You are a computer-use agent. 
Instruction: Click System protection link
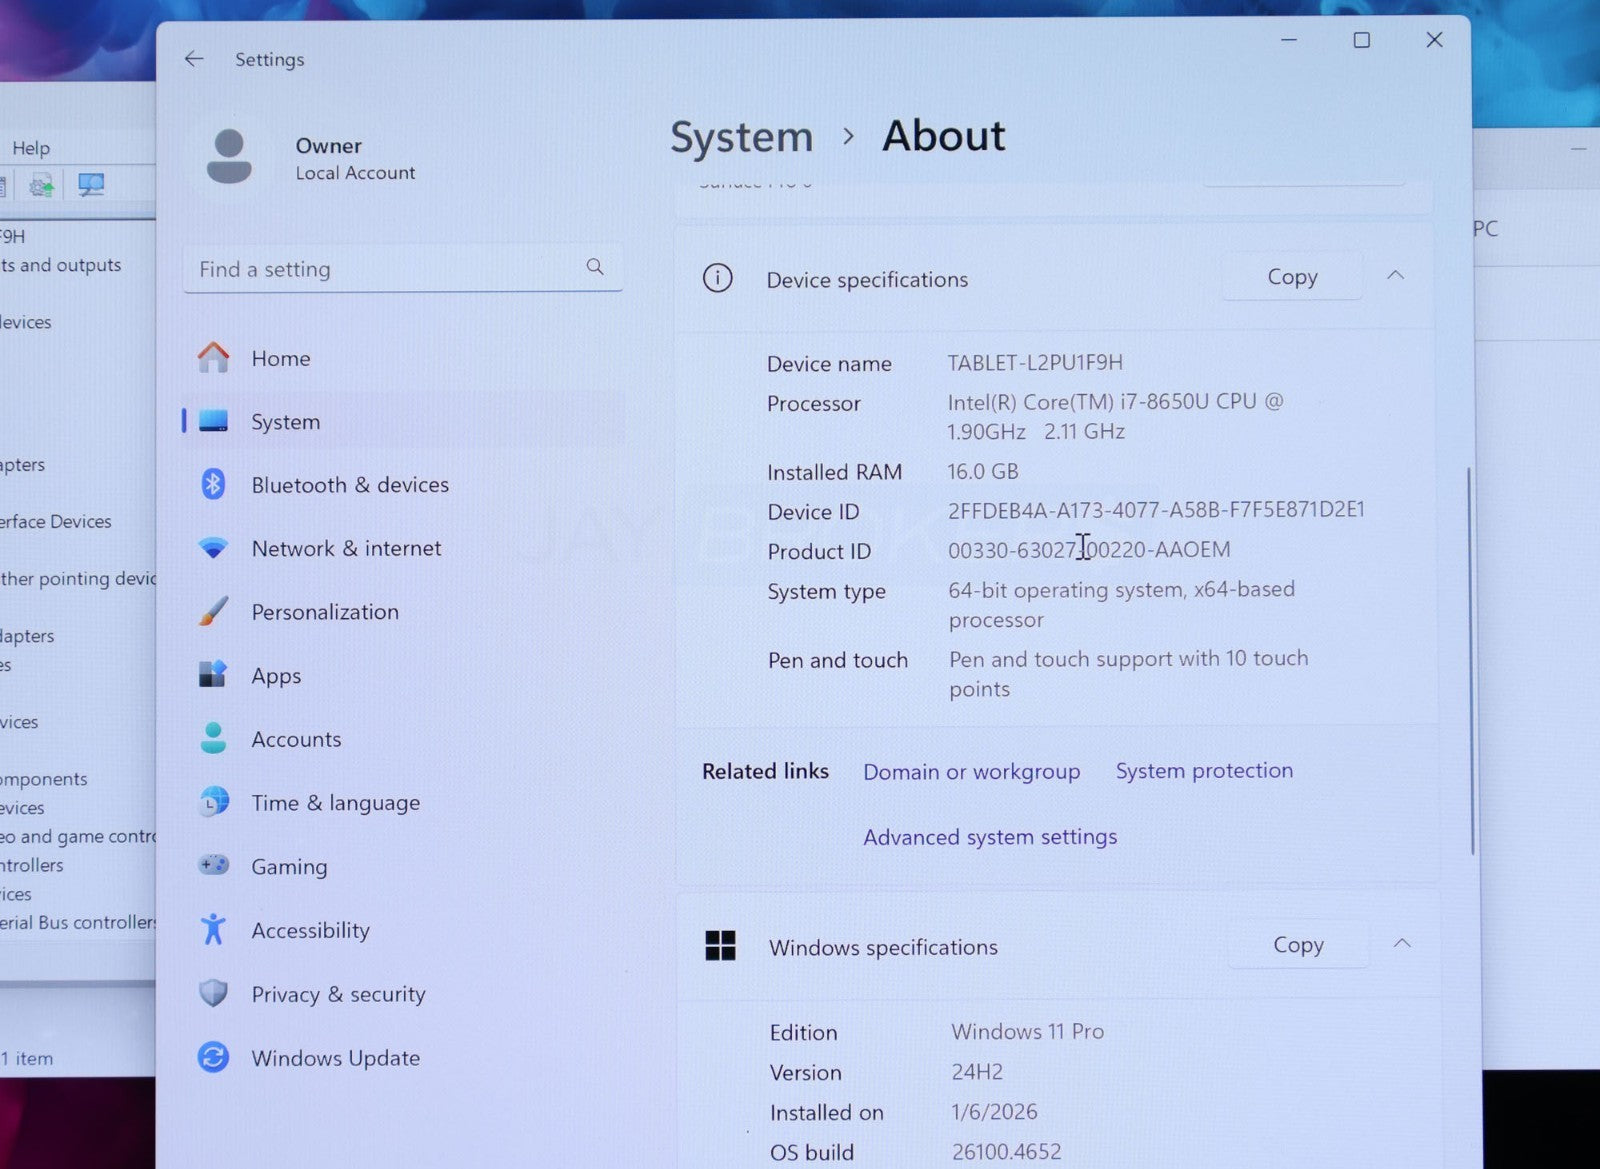(1204, 771)
